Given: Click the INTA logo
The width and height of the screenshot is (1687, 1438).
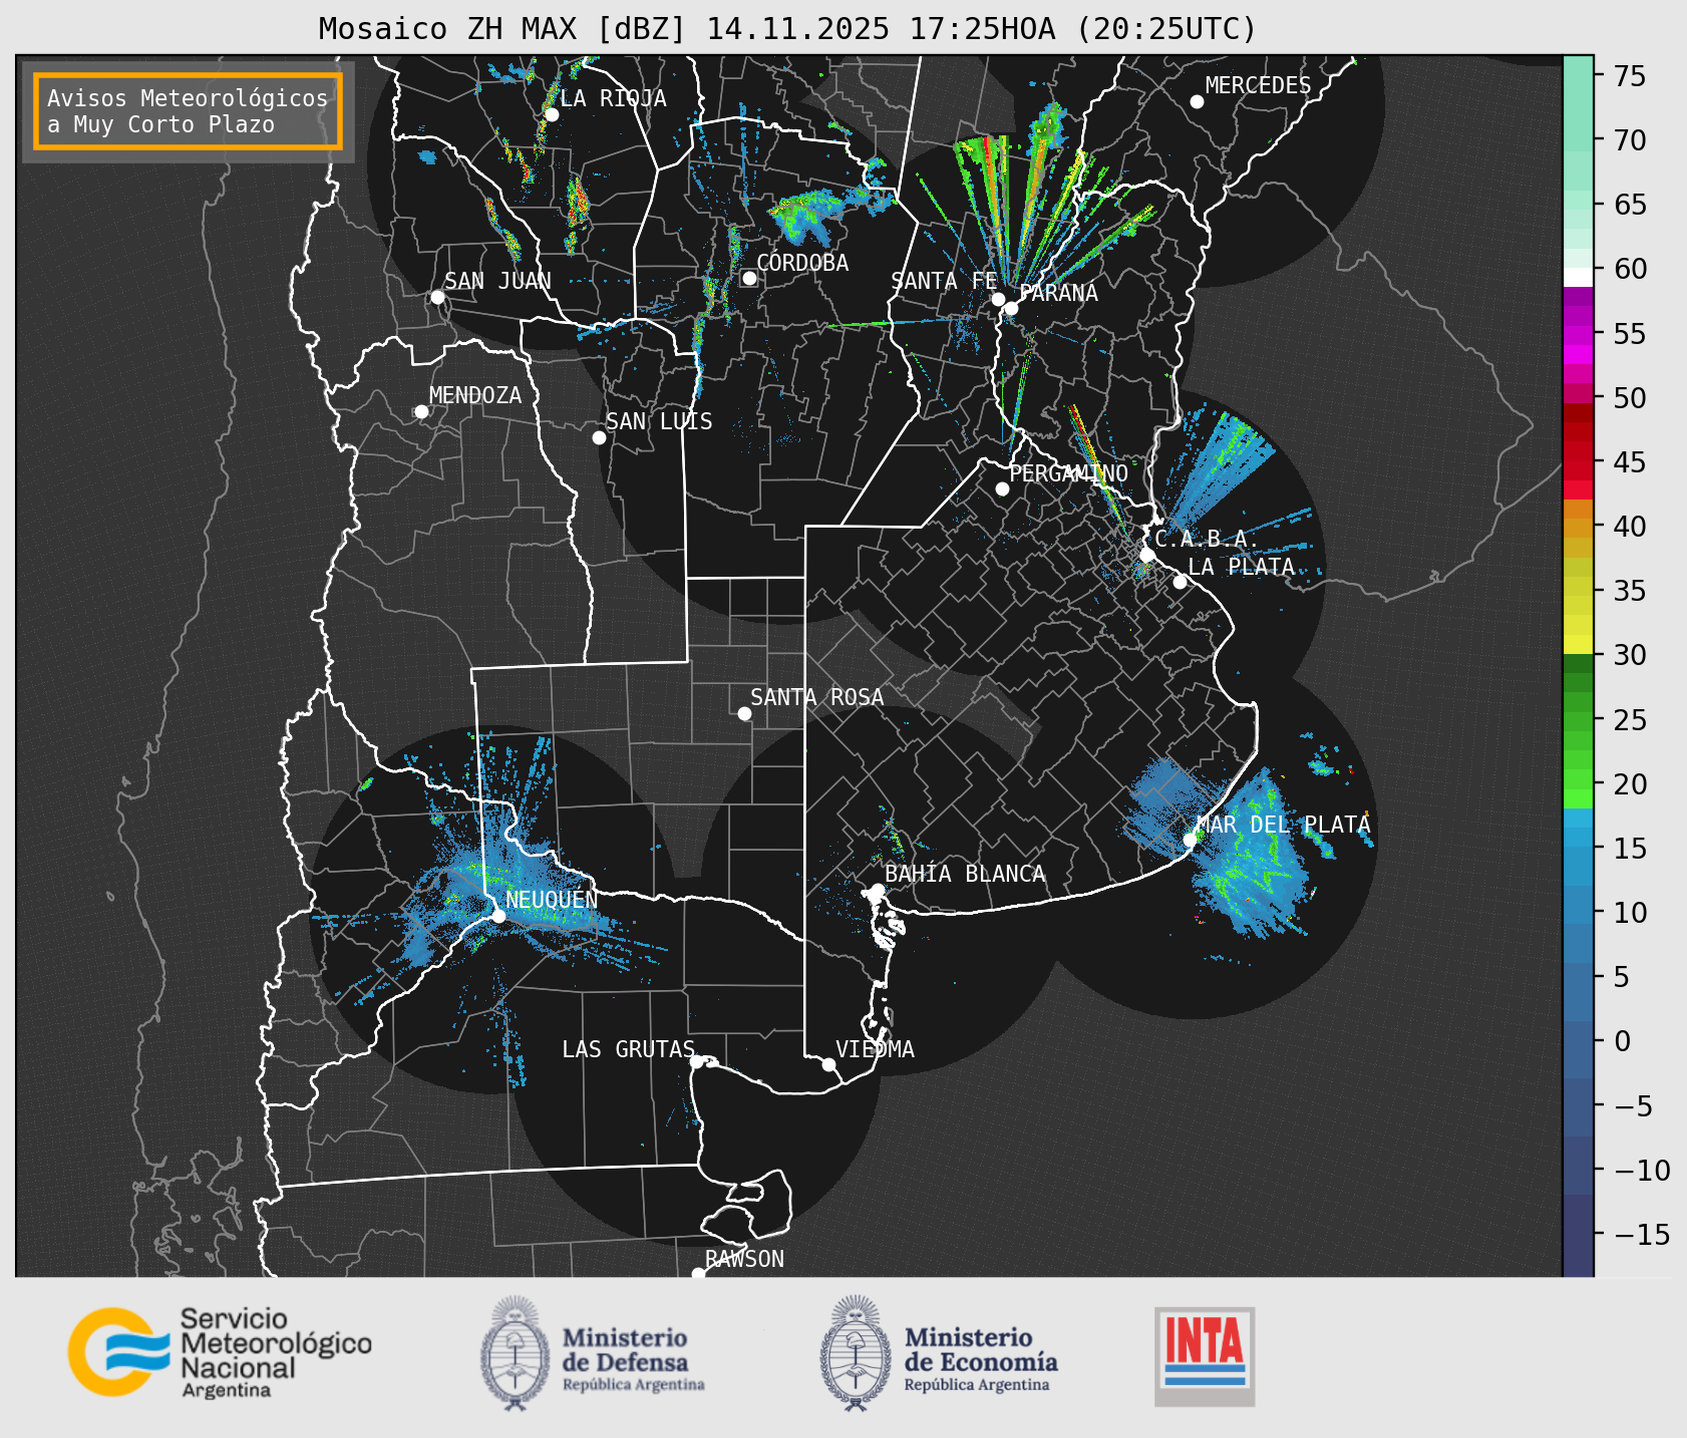Looking at the screenshot, I should point(1204,1356).
